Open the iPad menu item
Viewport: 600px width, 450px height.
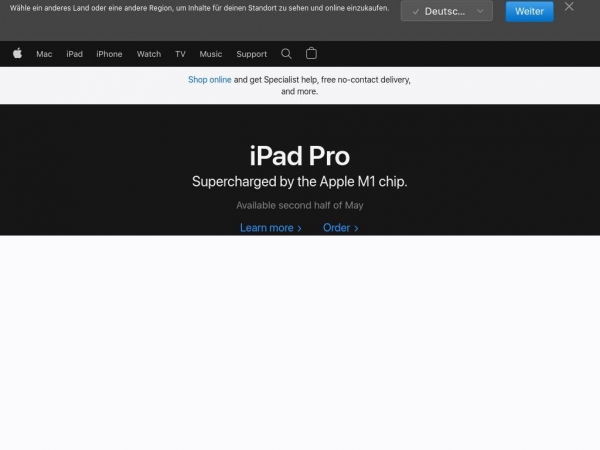click(x=74, y=54)
